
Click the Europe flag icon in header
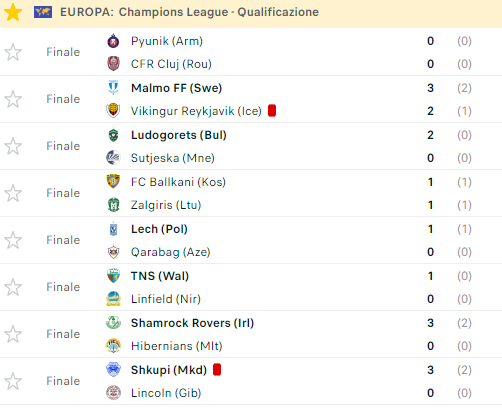tap(43, 12)
